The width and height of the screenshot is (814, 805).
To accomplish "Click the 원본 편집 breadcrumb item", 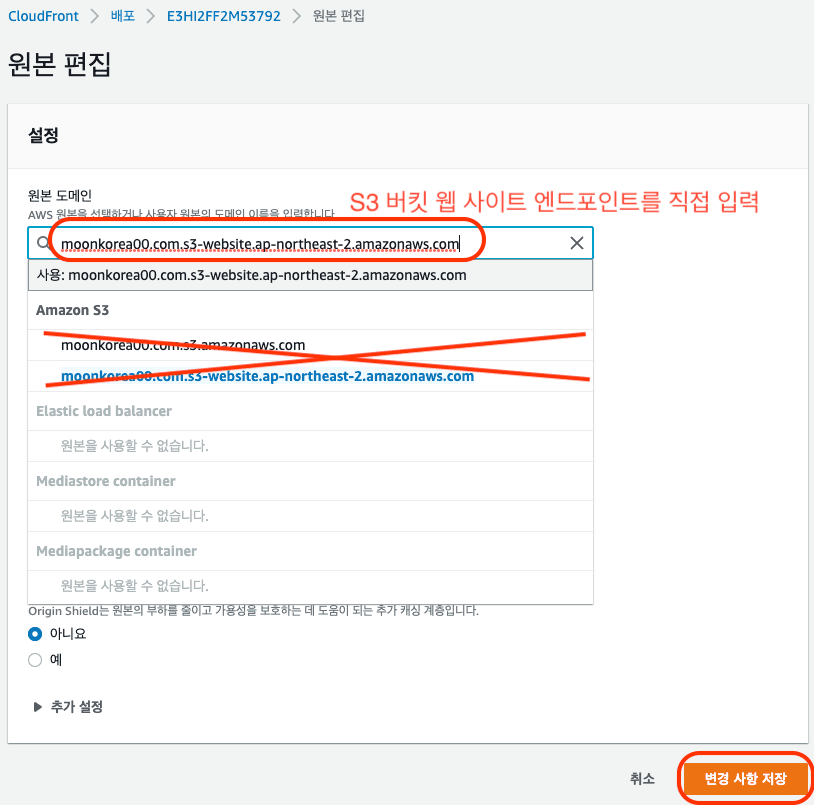I will pos(337,15).
